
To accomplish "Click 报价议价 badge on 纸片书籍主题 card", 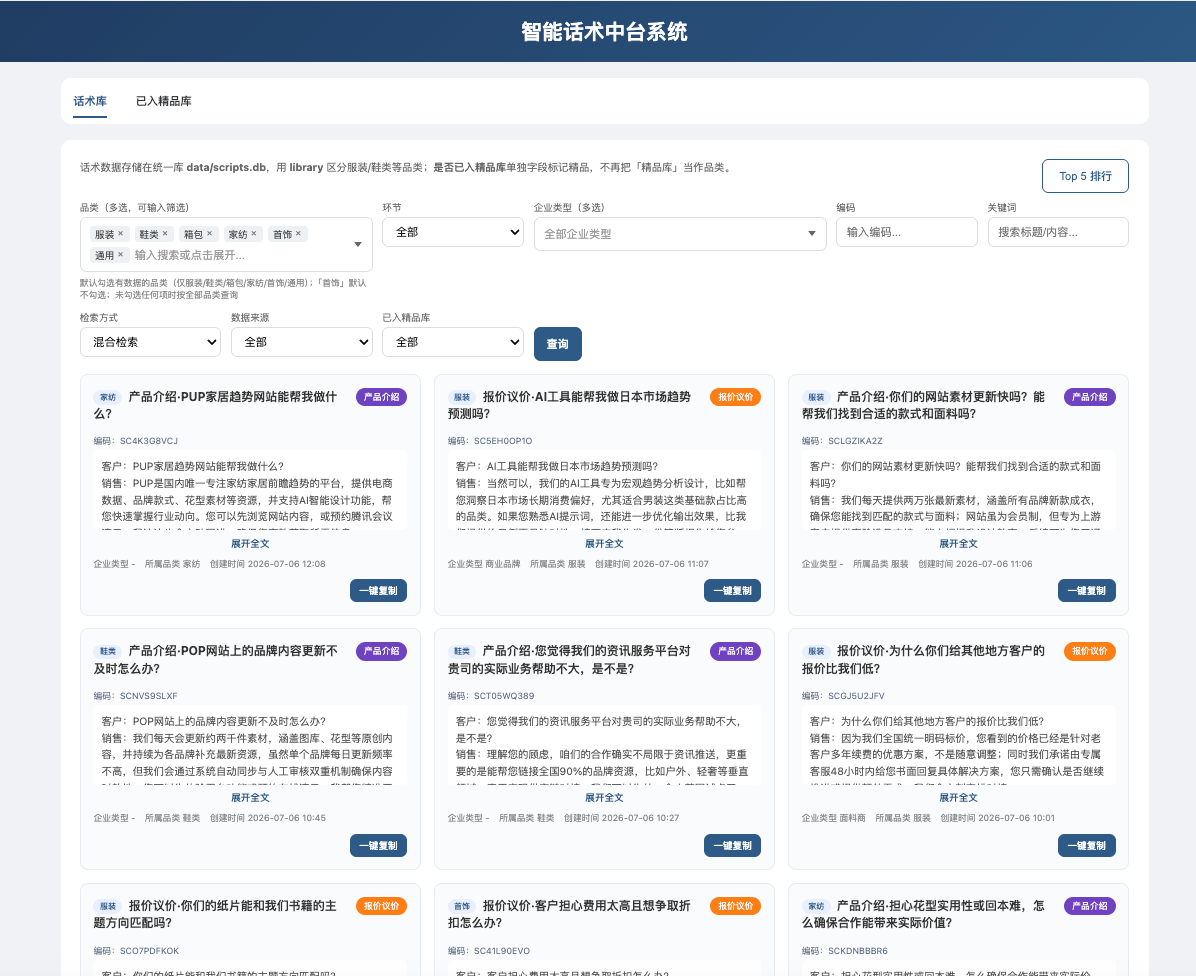I will coord(381,906).
